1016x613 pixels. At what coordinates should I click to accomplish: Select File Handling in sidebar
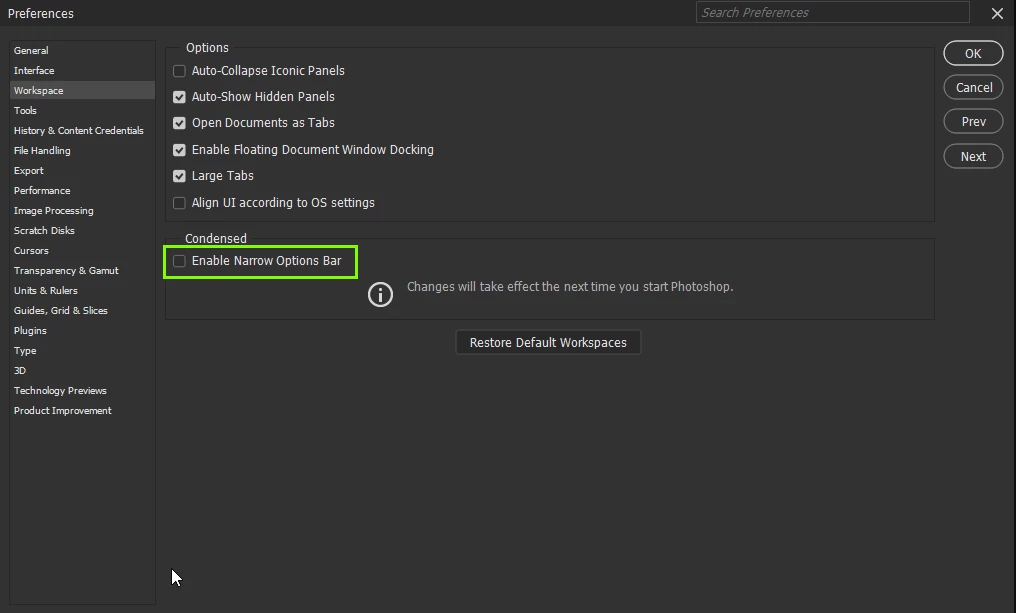point(82,151)
